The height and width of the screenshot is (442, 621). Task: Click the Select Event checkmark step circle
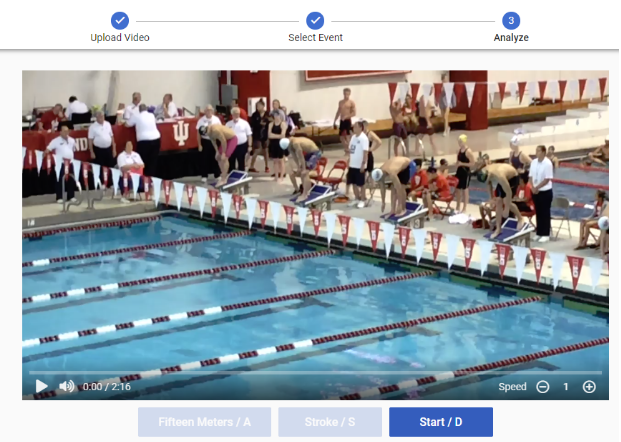[315, 21]
